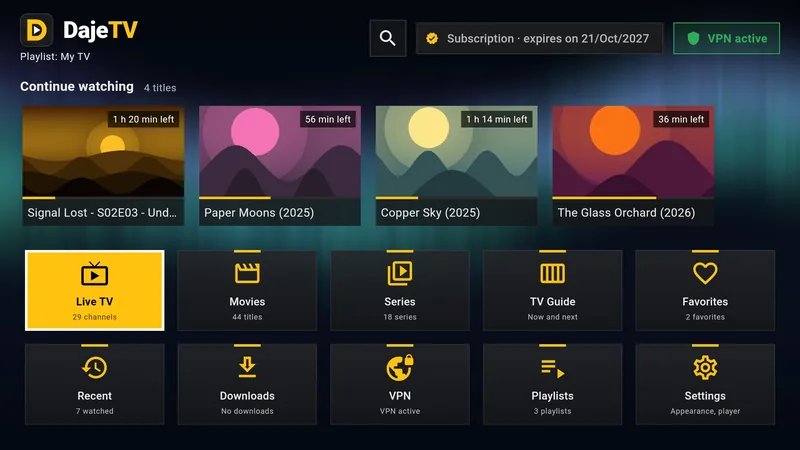Open search with the magnifier icon

pyautogui.click(x=388, y=38)
